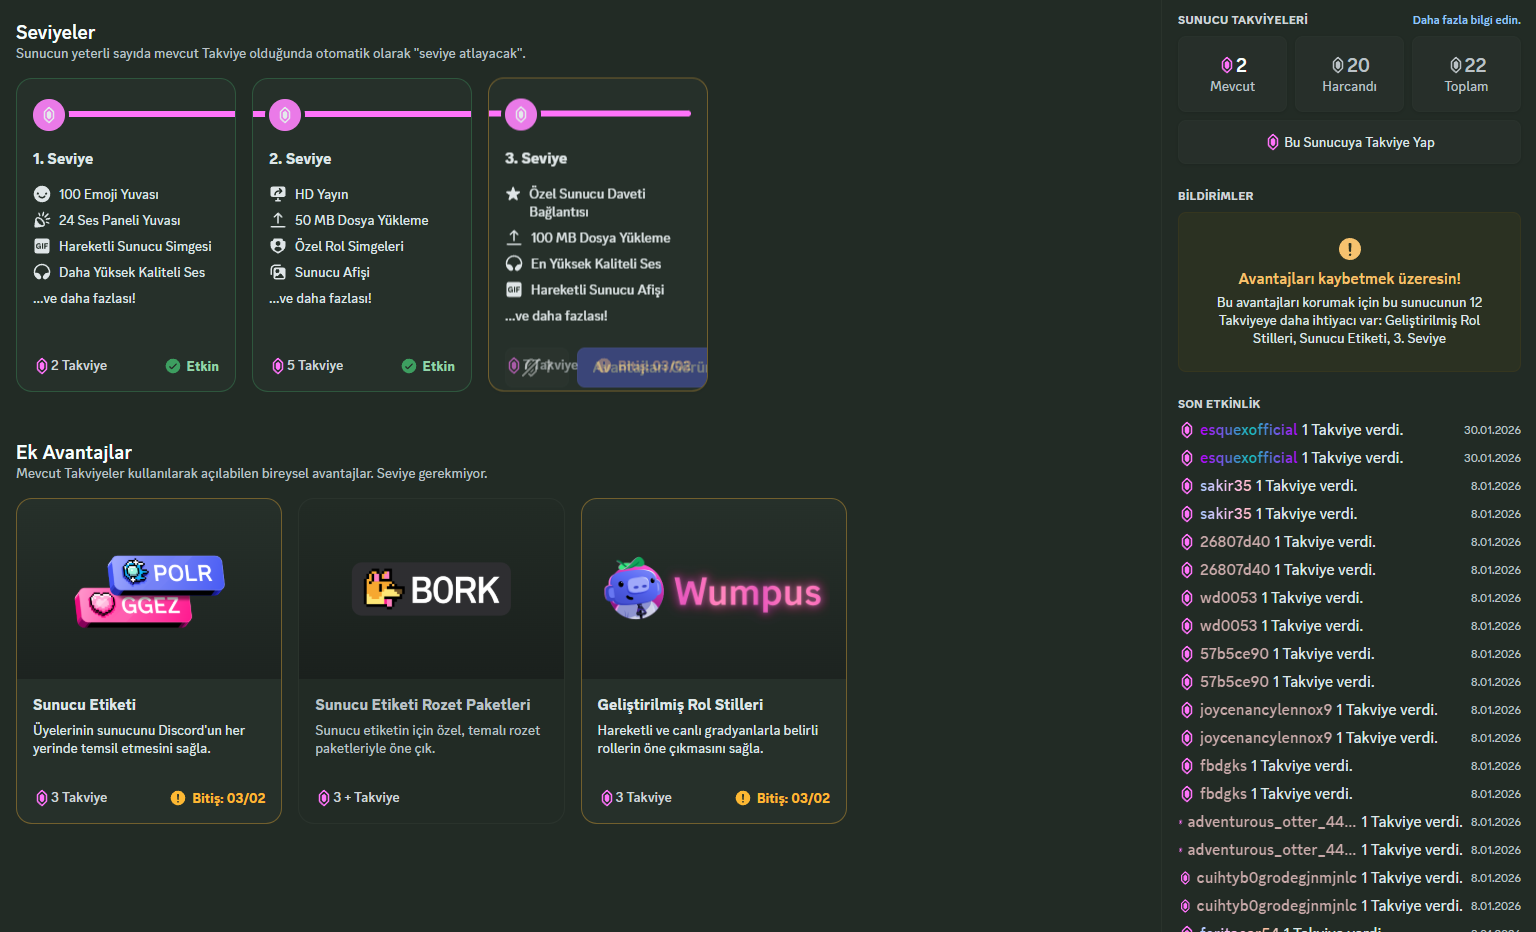Open the Sunucu Etiketi card title
Viewport: 1536px width, 932px height.
[x=84, y=705]
